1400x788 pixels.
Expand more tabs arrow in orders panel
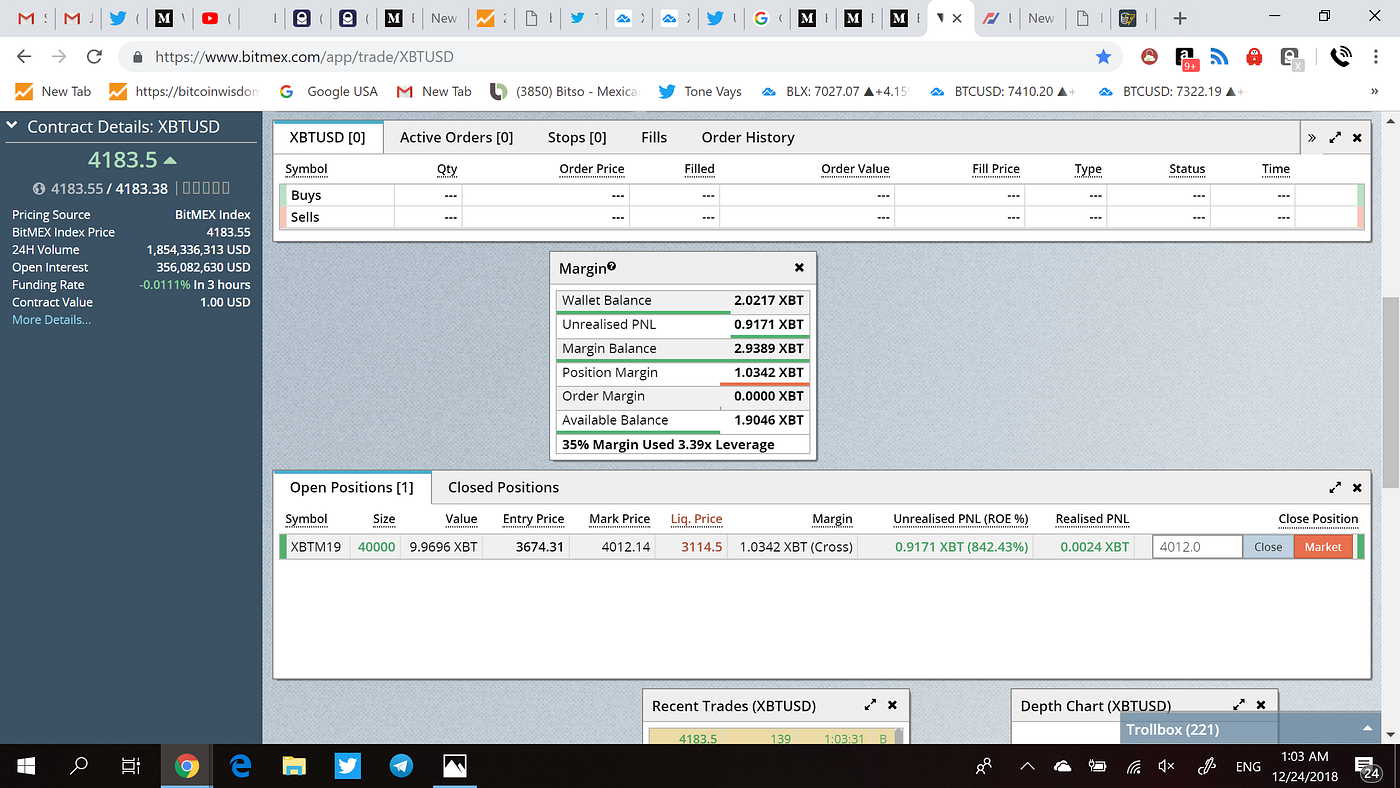click(x=1312, y=138)
